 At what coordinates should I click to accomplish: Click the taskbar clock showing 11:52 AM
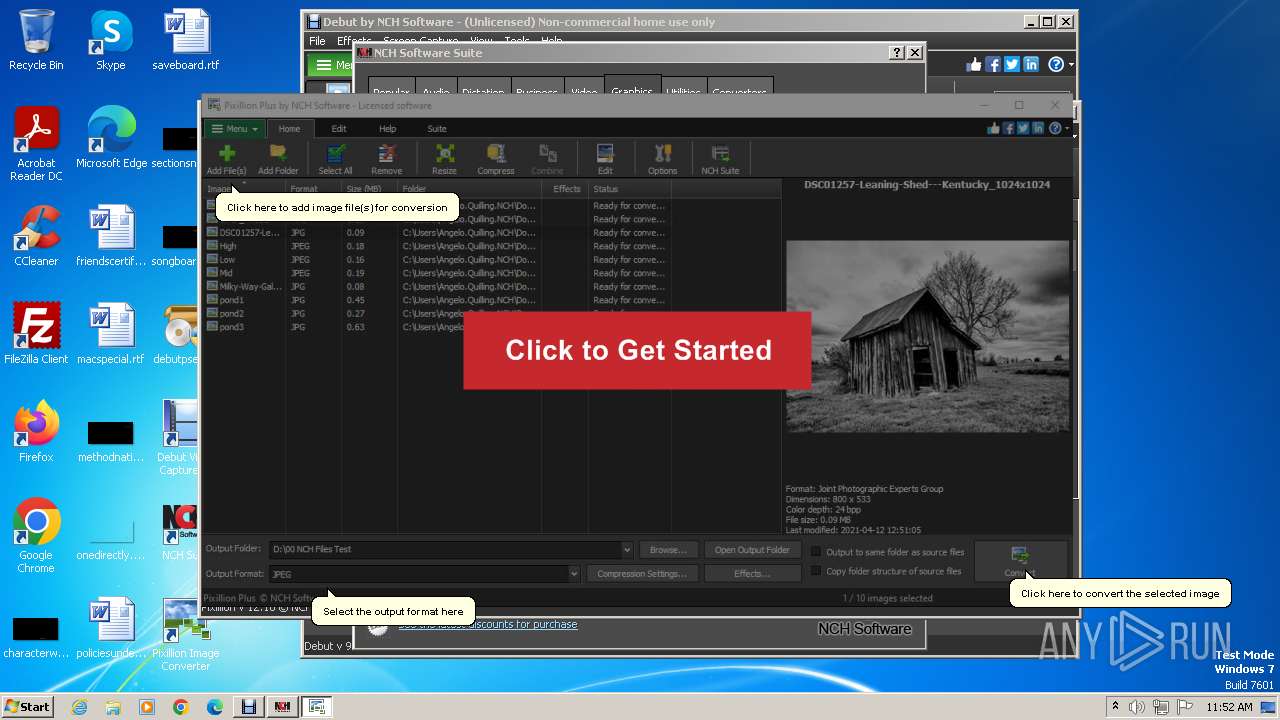pyautogui.click(x=1229, y=707)
